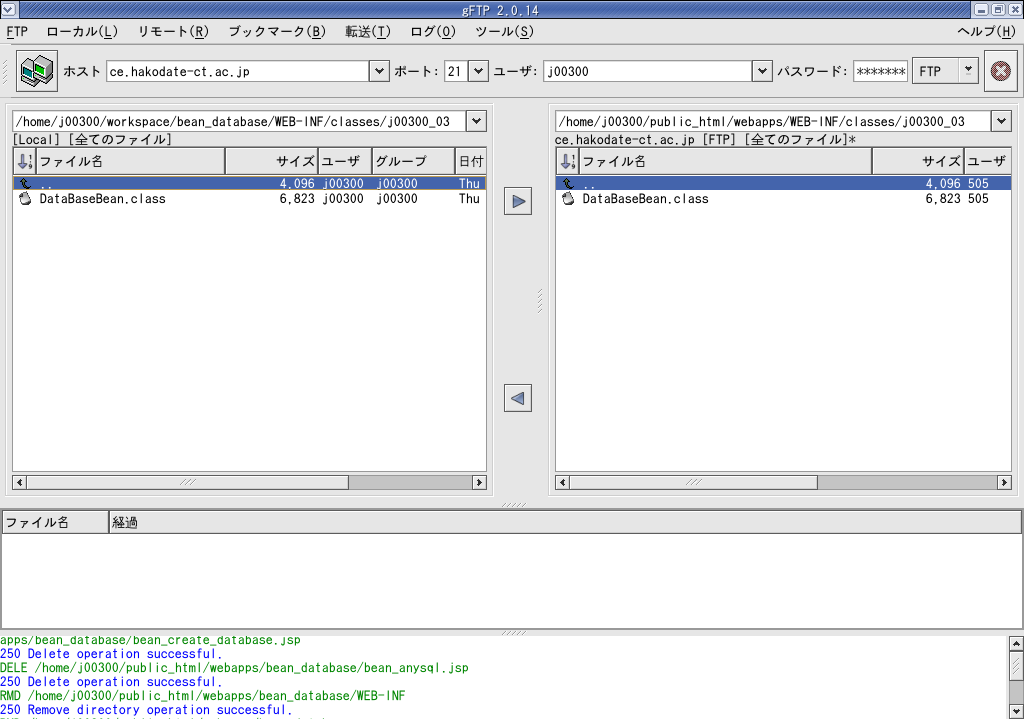Click log line 'RMD /home/j00300/public_html/webapps/bean_database/WEB-INF'
1024x719 pixels.
(x=202, y=696)
